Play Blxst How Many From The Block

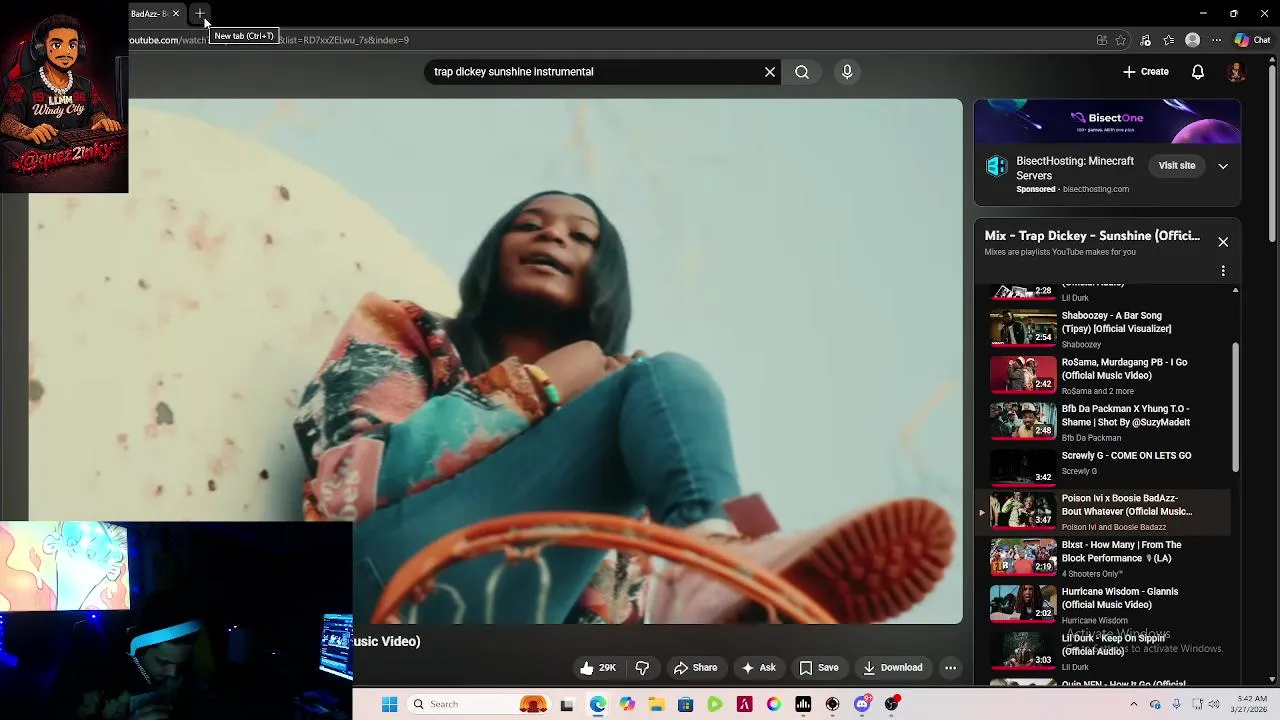point(1121,552)
